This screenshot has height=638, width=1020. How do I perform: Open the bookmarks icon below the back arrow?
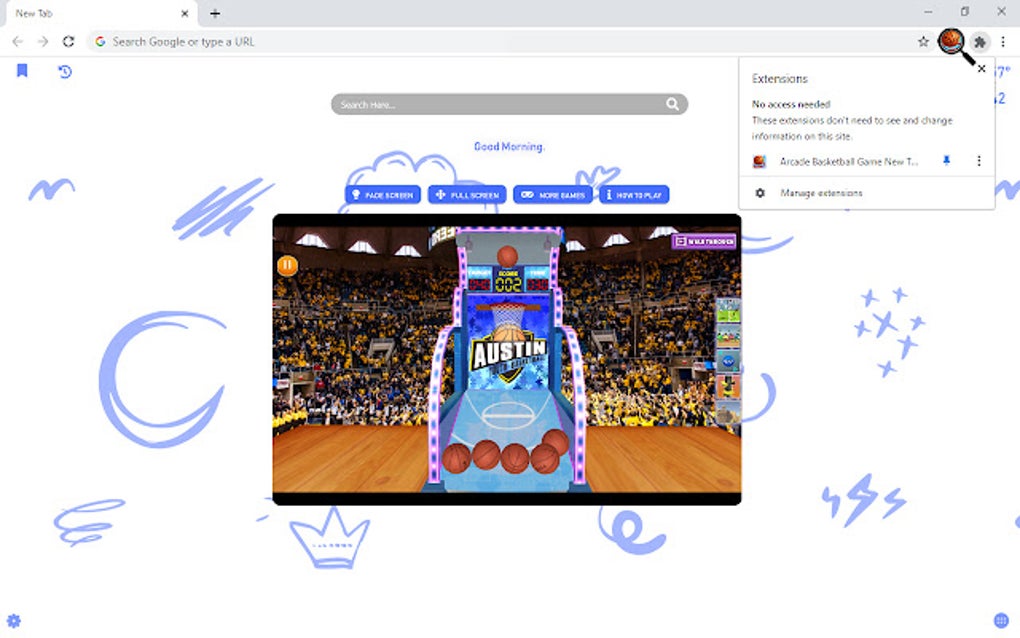22,71
